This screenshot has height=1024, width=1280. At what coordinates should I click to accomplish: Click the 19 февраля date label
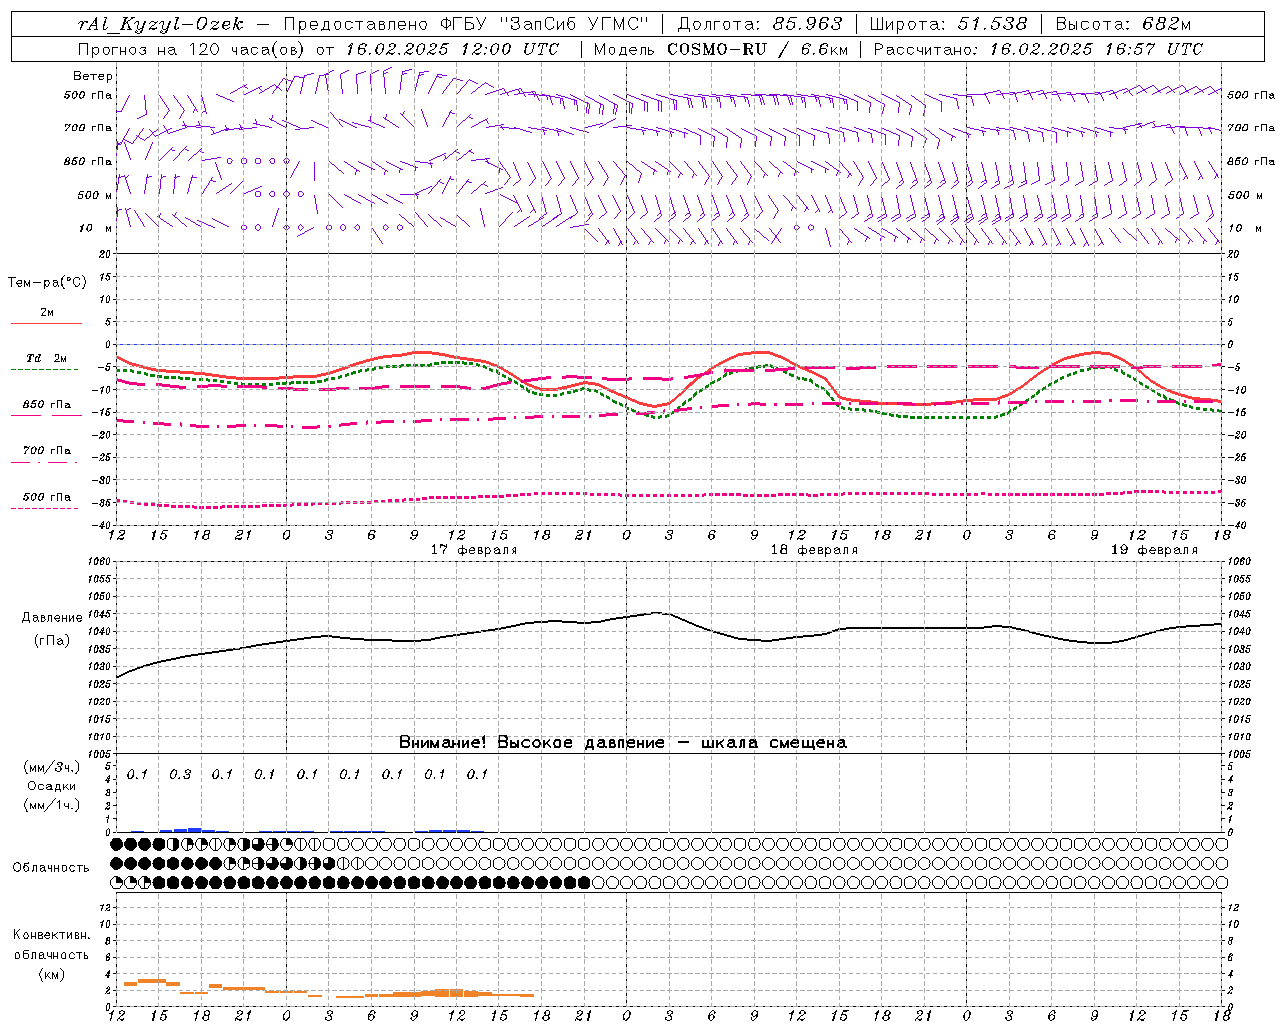click(1154, 550)
